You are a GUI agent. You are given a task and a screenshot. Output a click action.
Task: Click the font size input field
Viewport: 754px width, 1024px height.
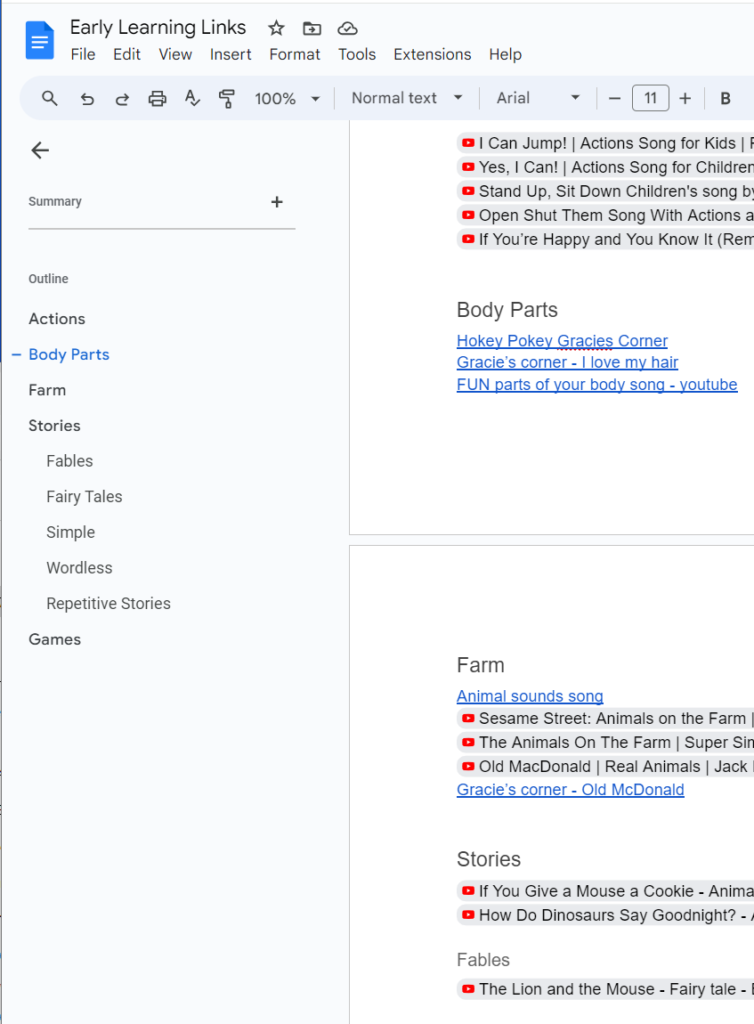click(x=650, y=98)
